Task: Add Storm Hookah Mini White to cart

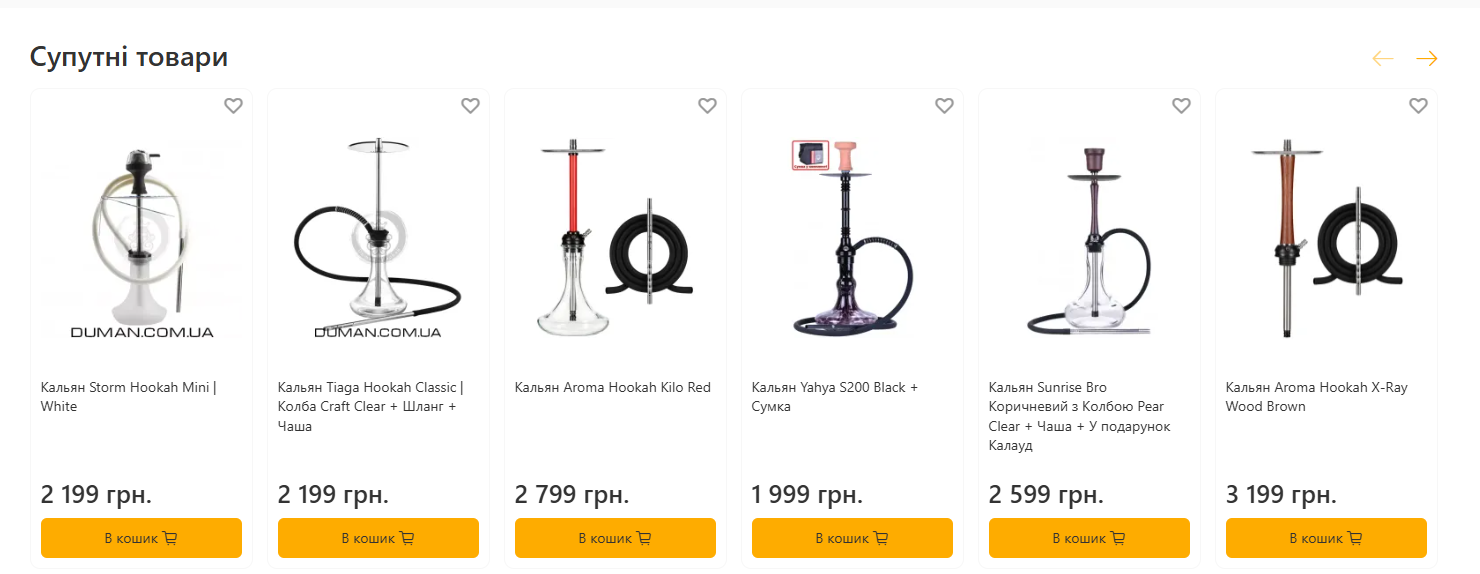Action: click(141, 538)
